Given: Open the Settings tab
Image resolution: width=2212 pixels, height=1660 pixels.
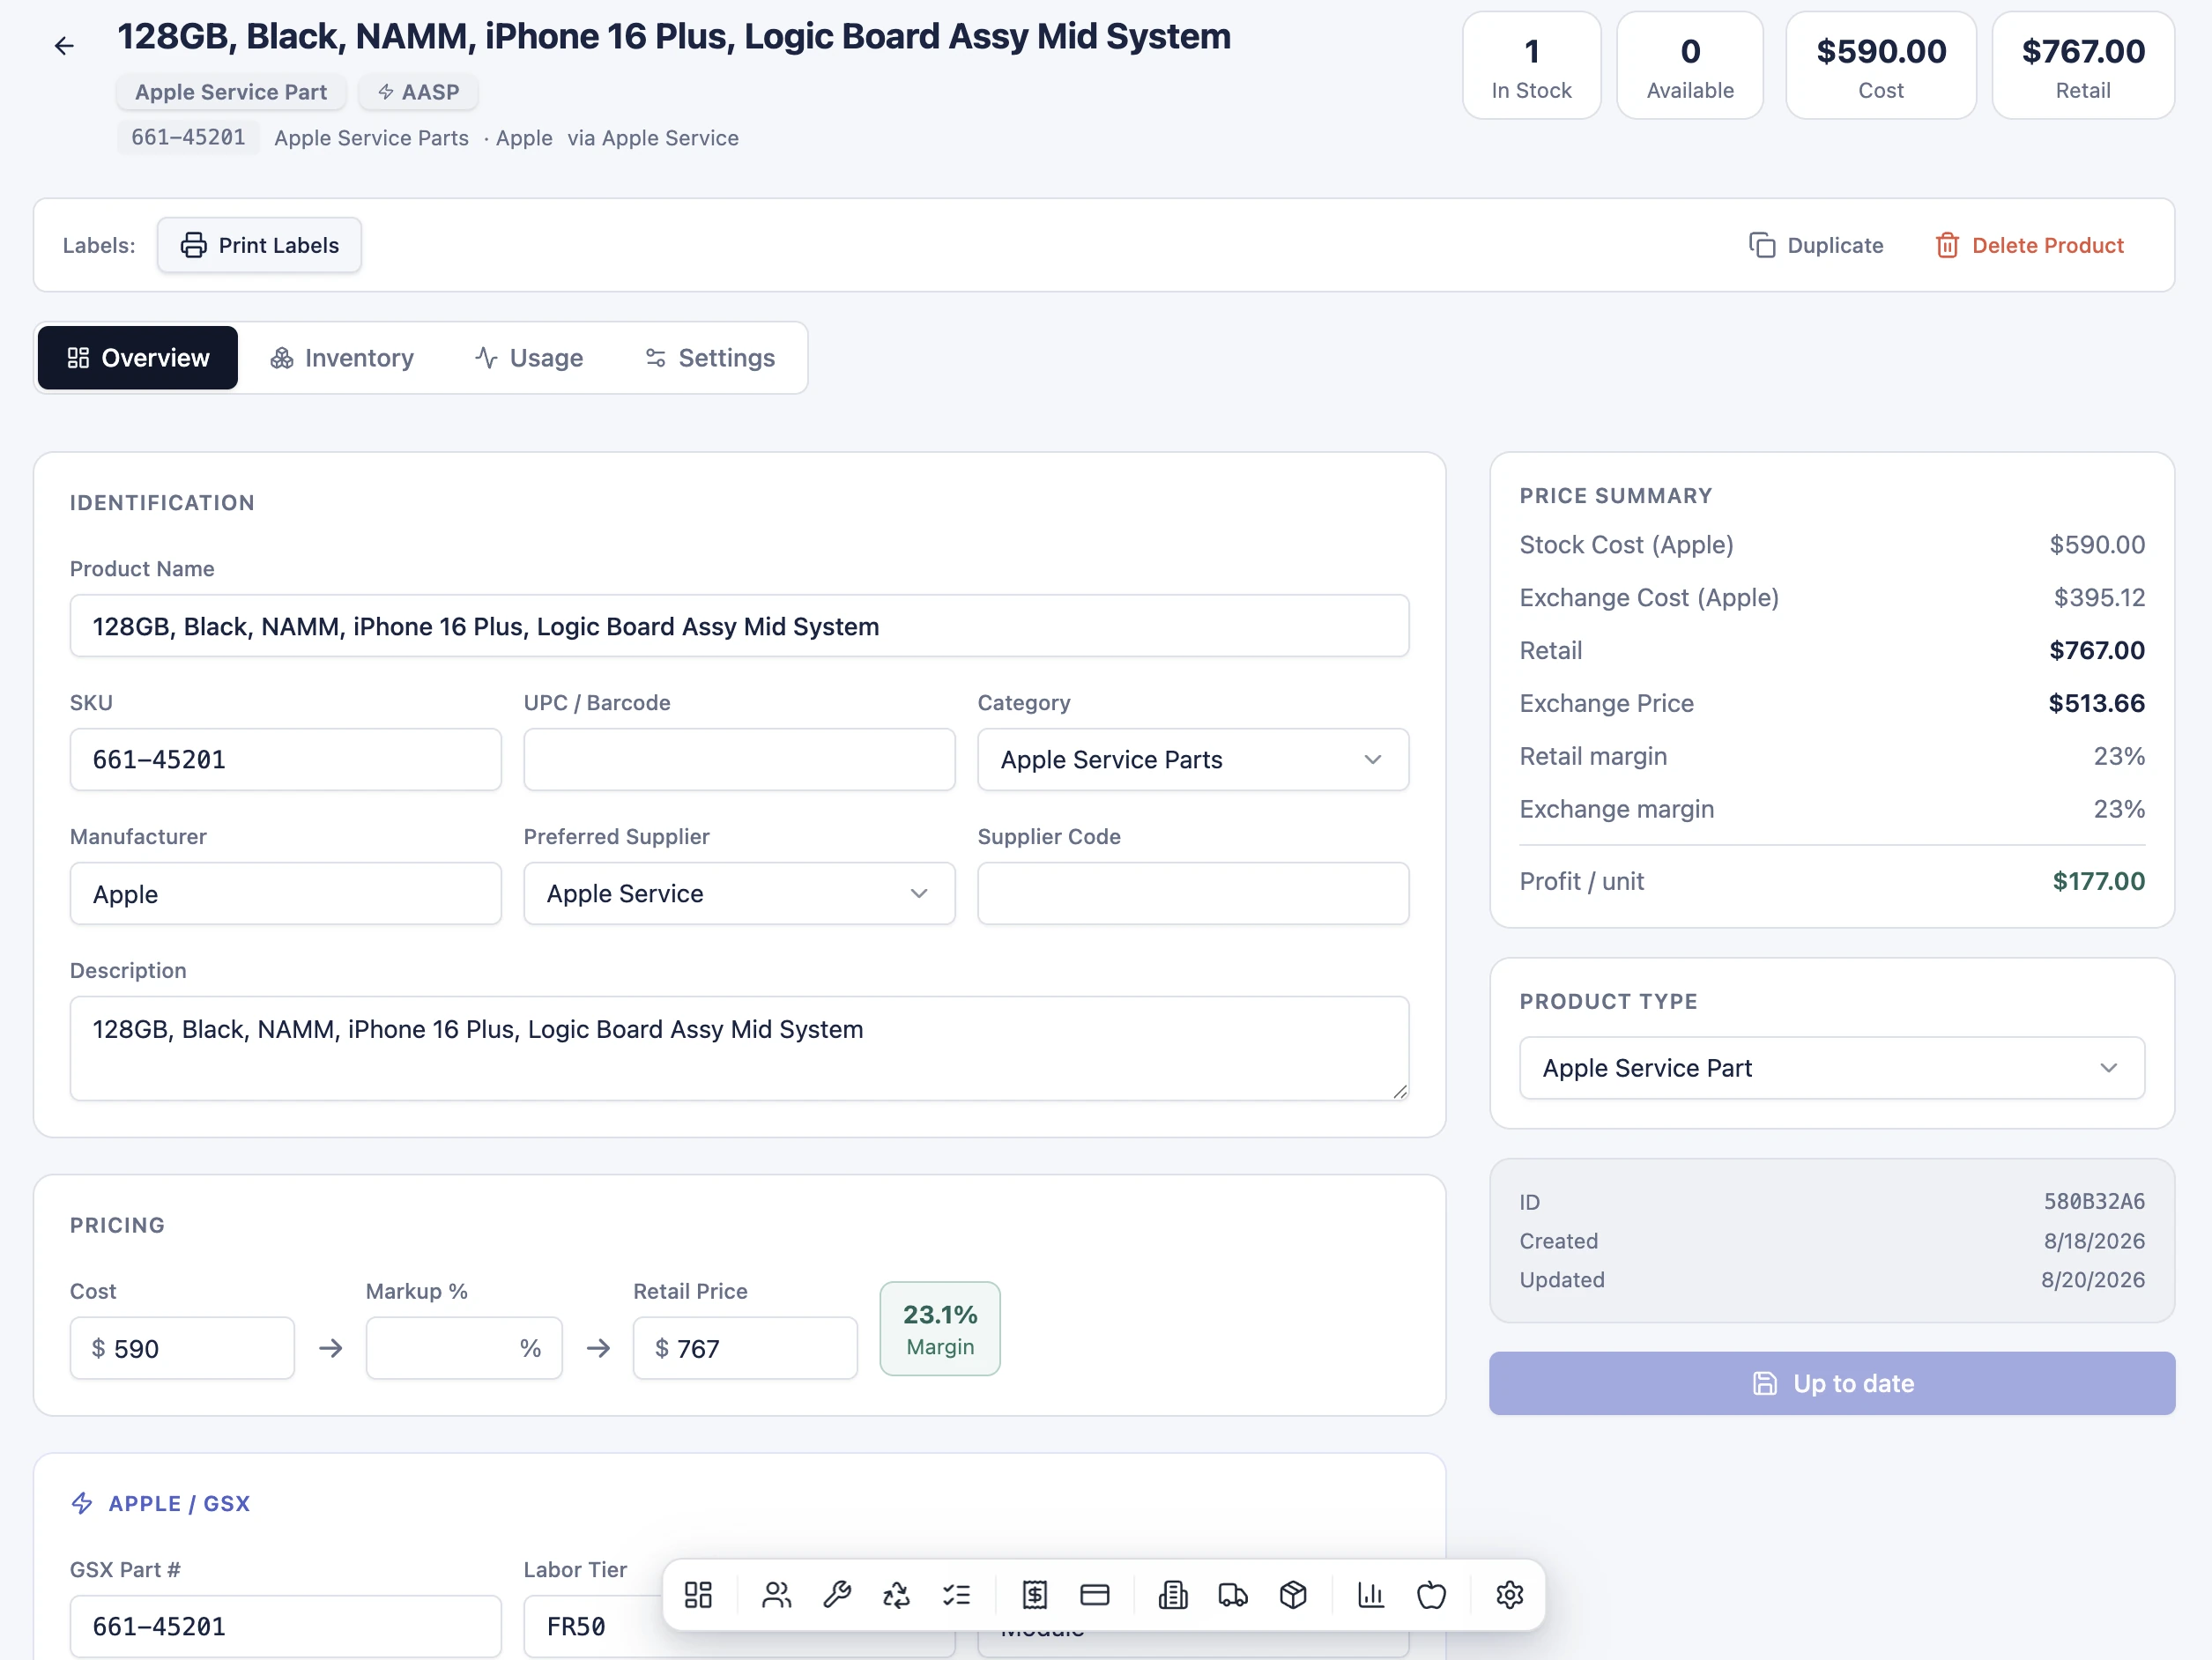Looking at the screenshot, I should [710, 358].
